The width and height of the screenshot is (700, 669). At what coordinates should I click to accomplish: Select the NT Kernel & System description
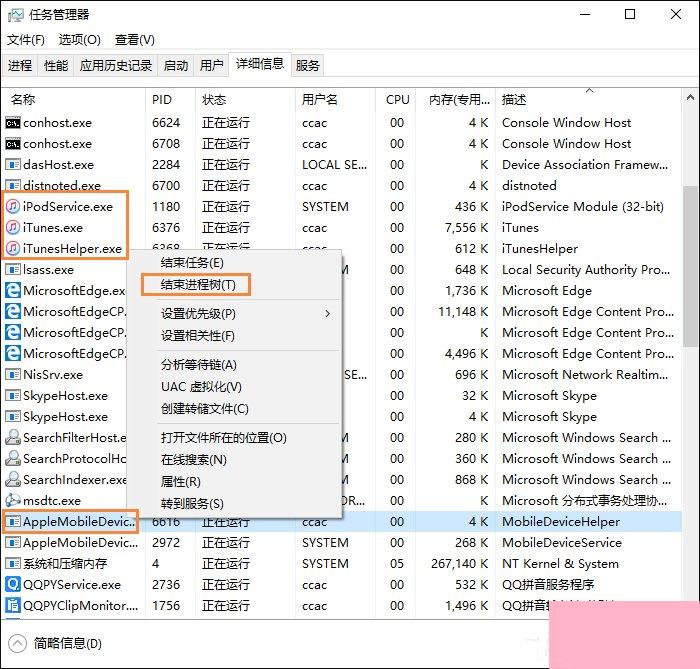[x=560, y=563]
